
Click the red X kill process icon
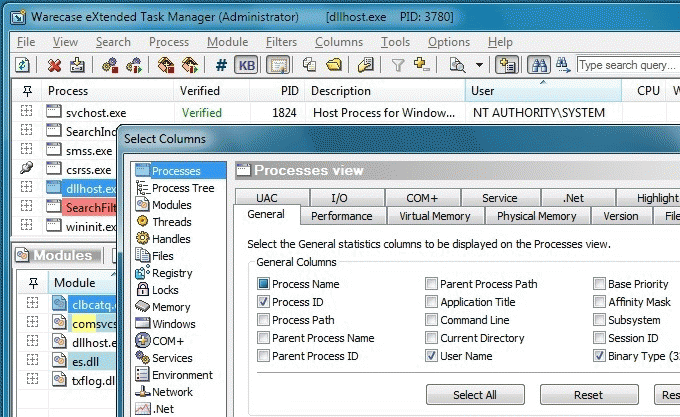pos(54,65)
